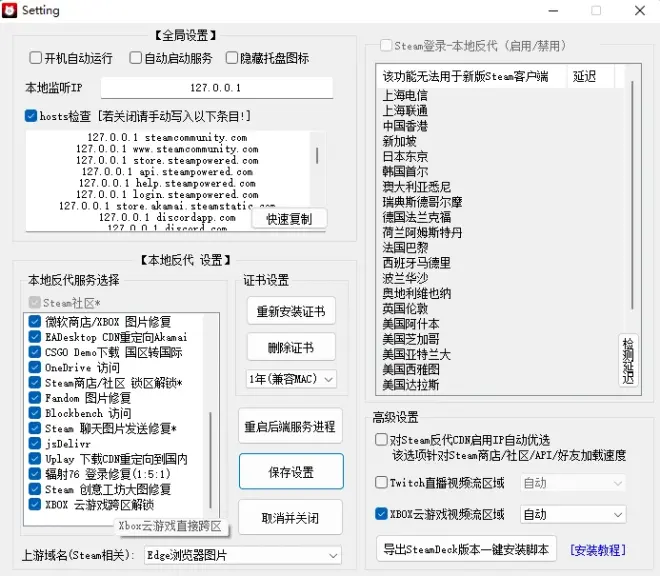Click 重新安装证书 button
The height and width of the screenshot is (576, 660).
[x=291, y=311]
